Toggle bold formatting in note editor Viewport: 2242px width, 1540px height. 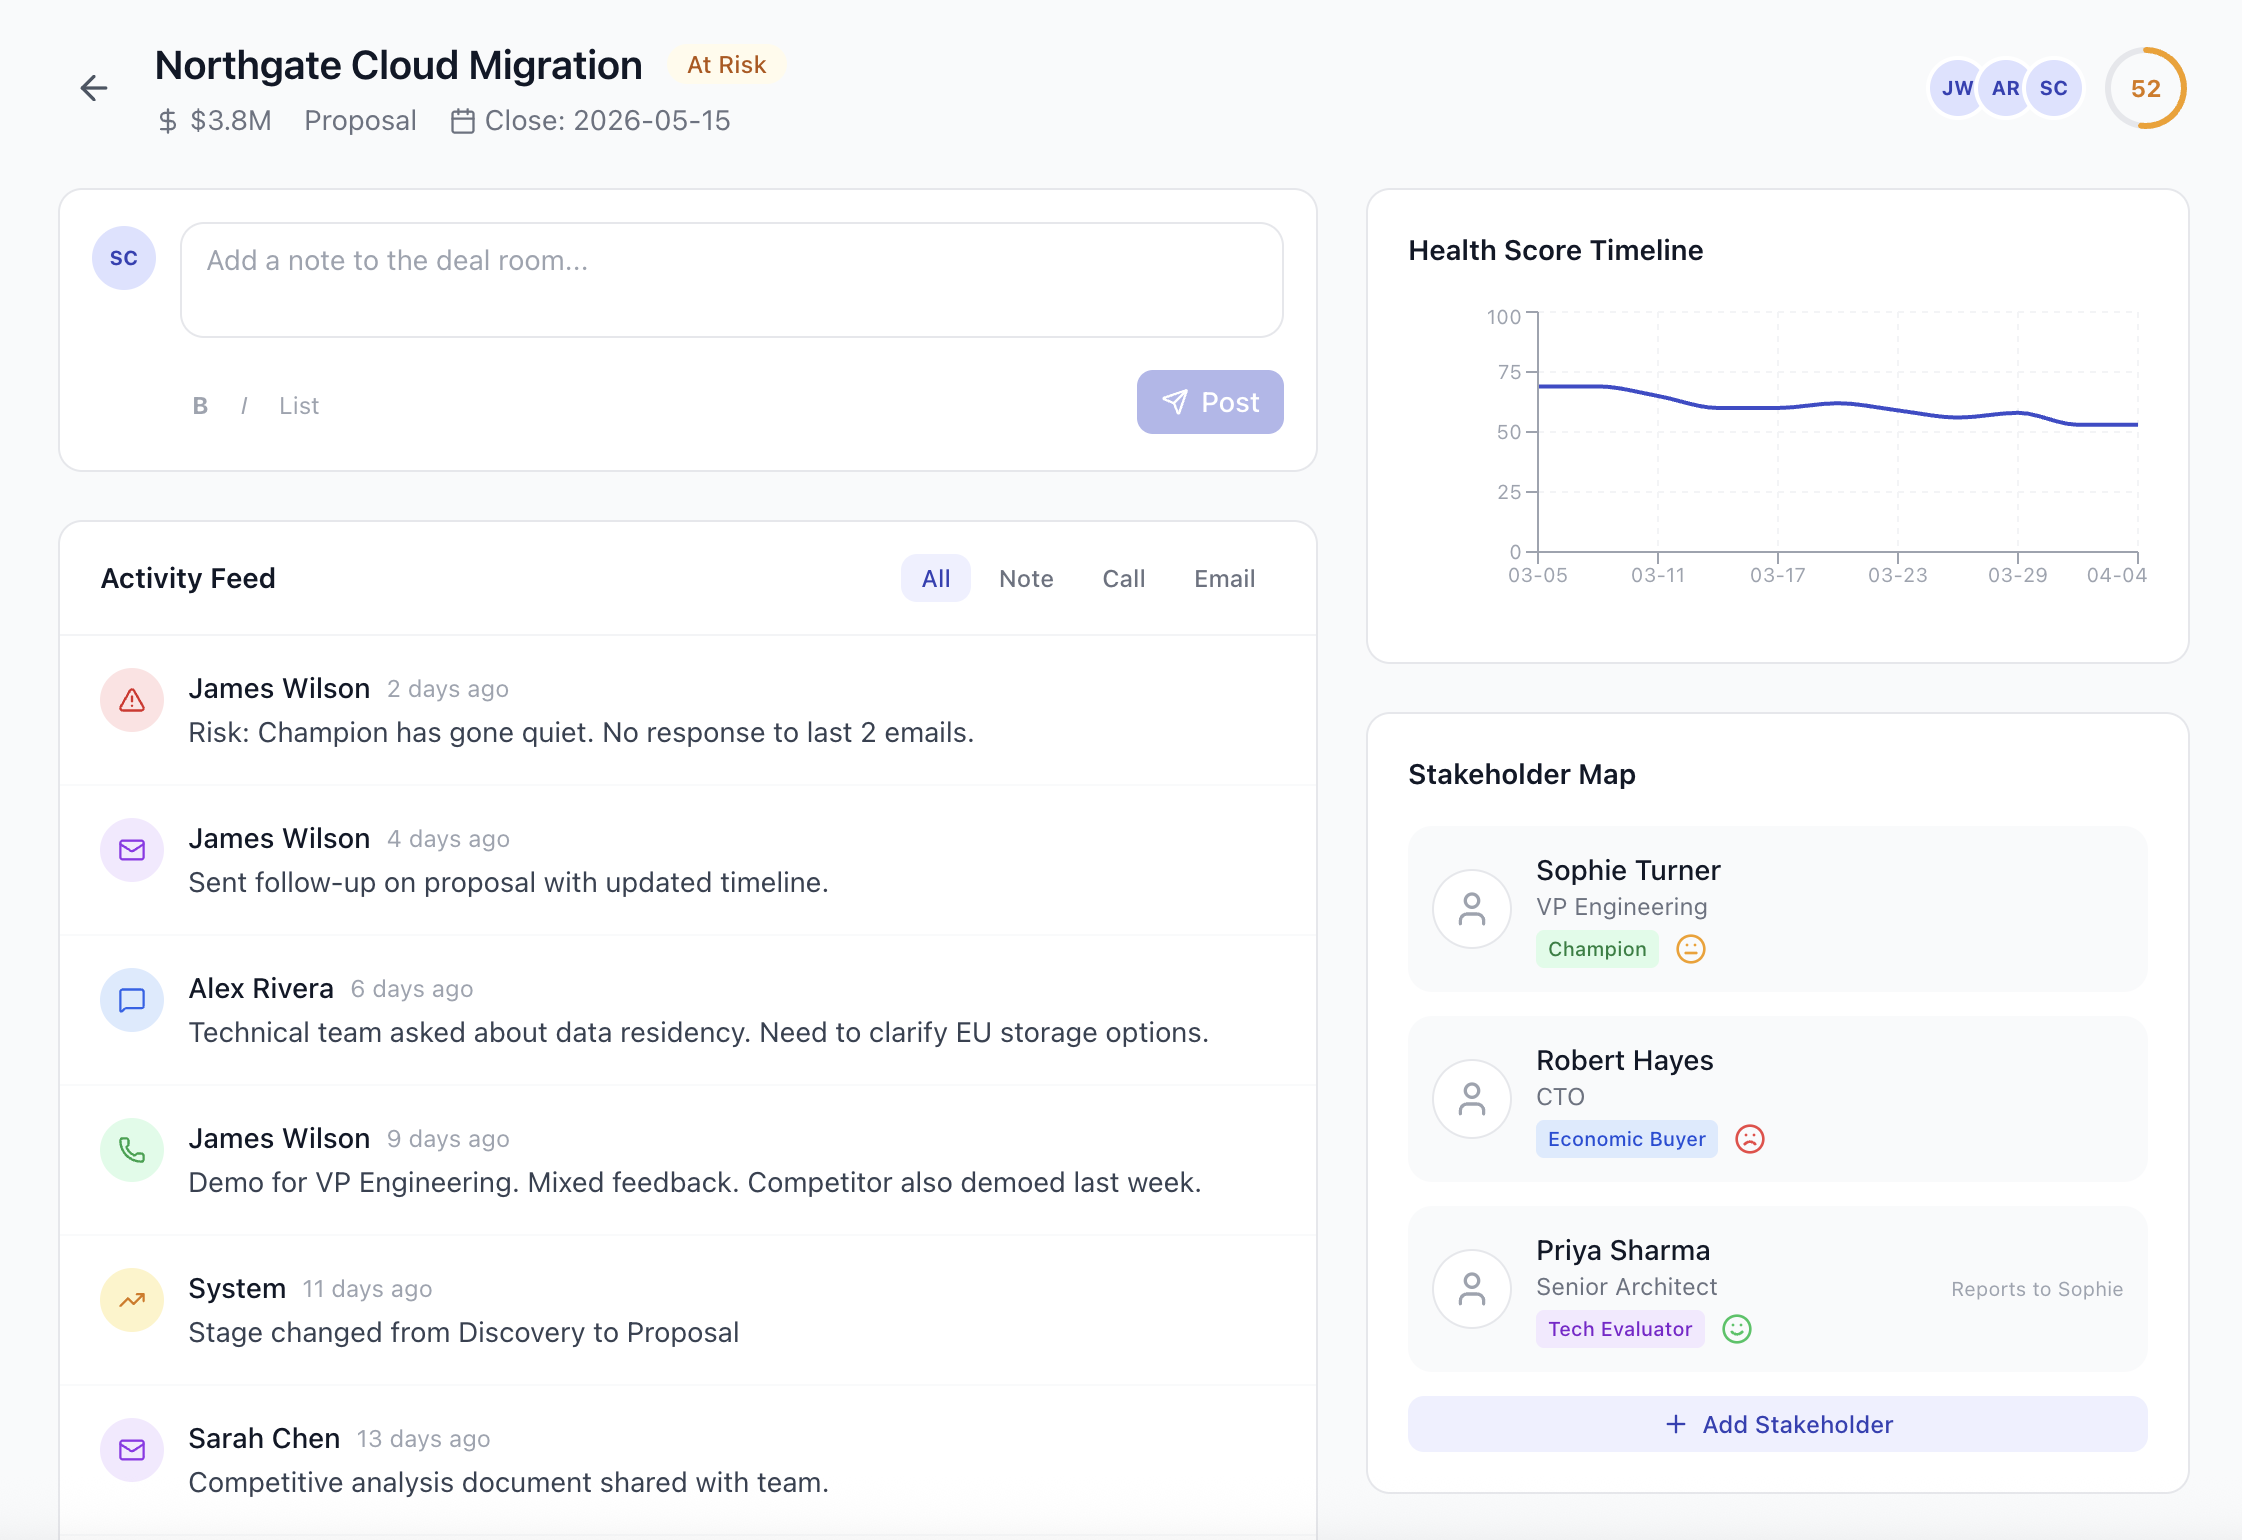200,406
